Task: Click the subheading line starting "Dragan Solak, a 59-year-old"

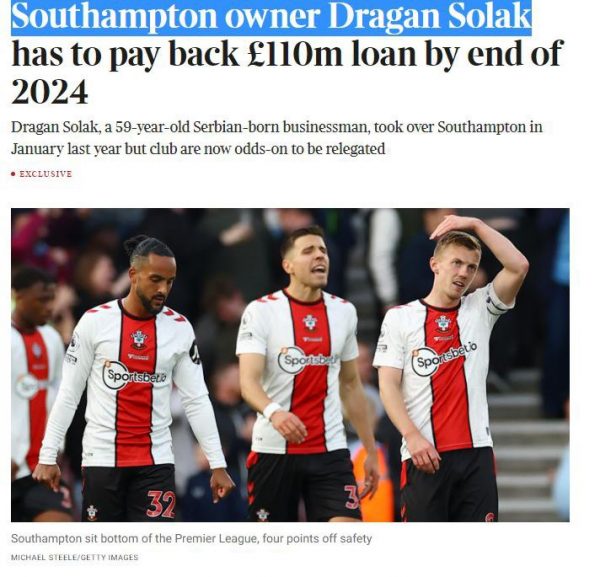Action: click(277, 127)
